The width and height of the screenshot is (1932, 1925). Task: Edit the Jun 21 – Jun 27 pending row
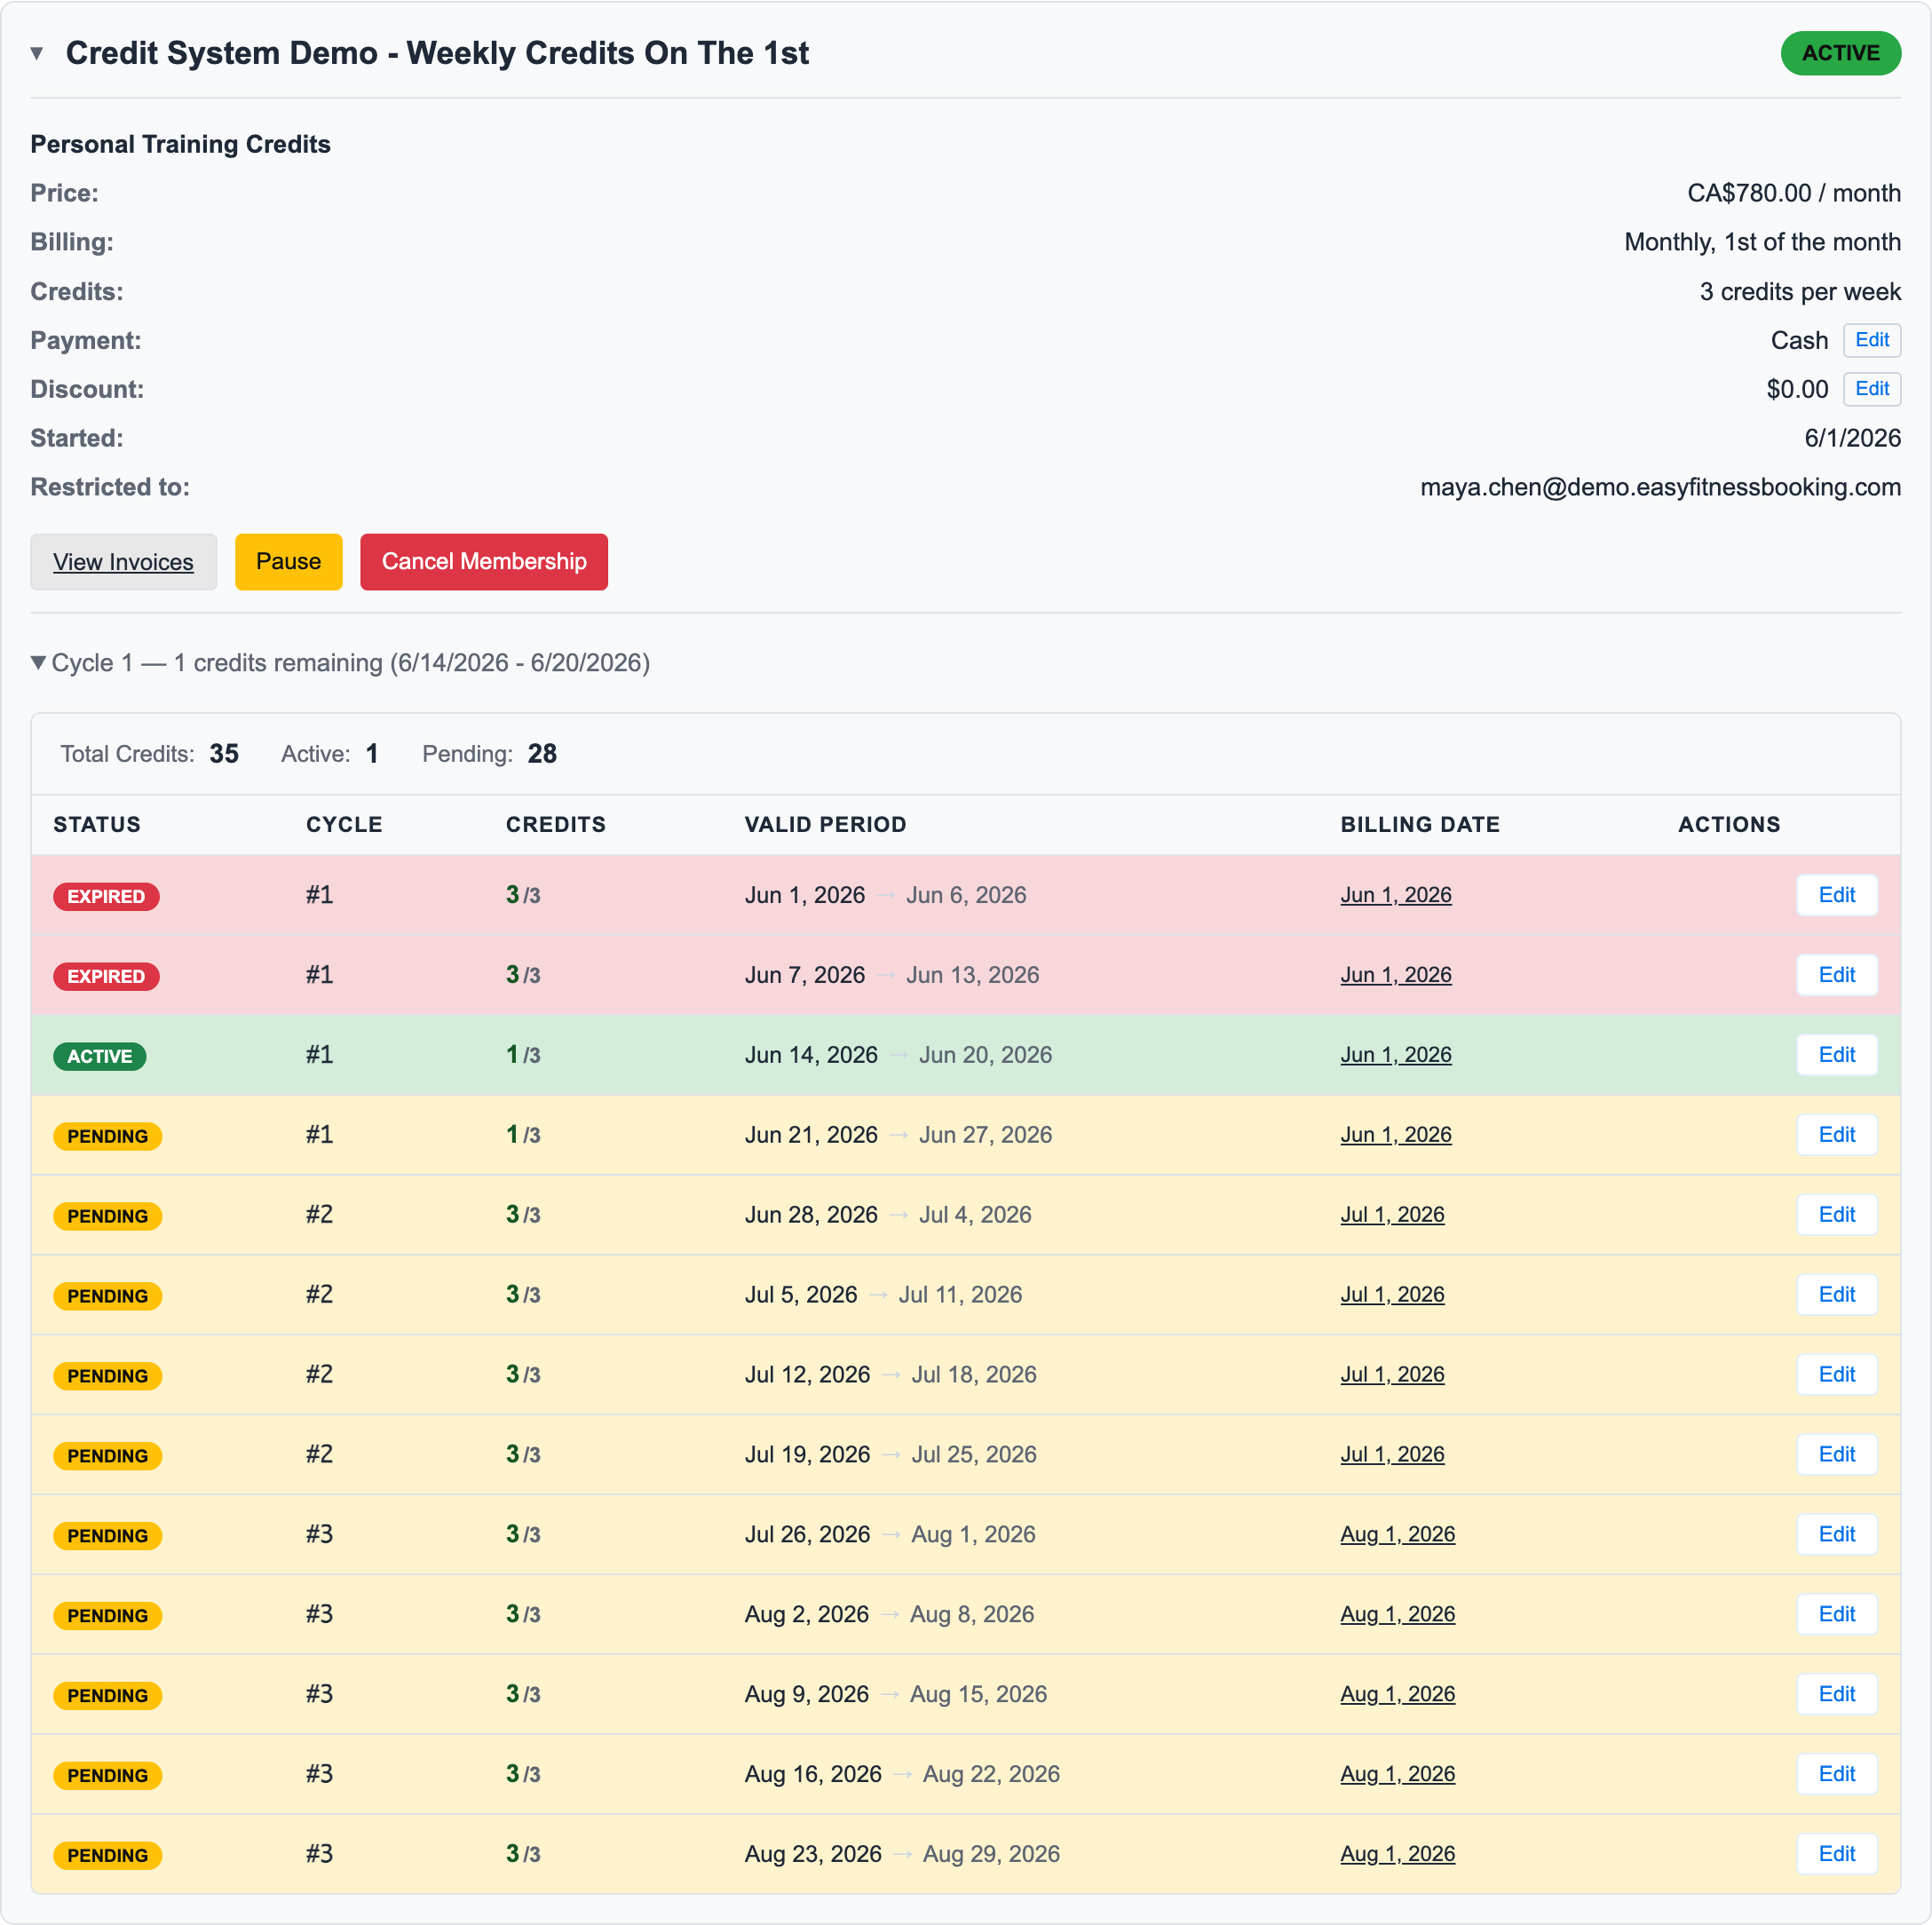click(x=1836, y=1135)
